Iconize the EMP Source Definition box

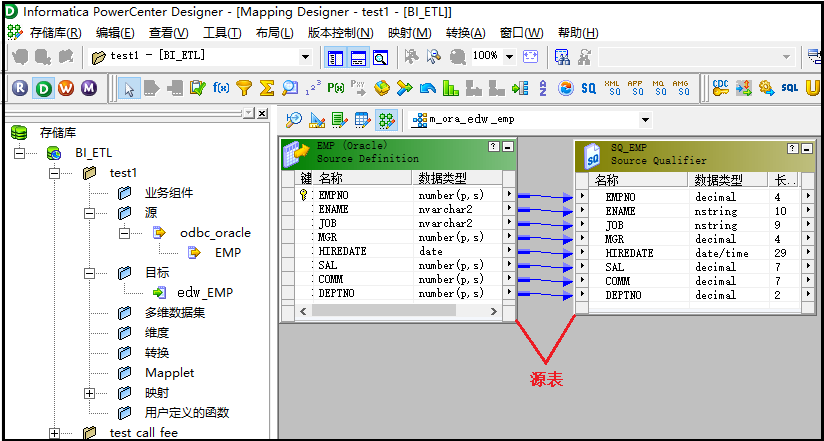508,147
